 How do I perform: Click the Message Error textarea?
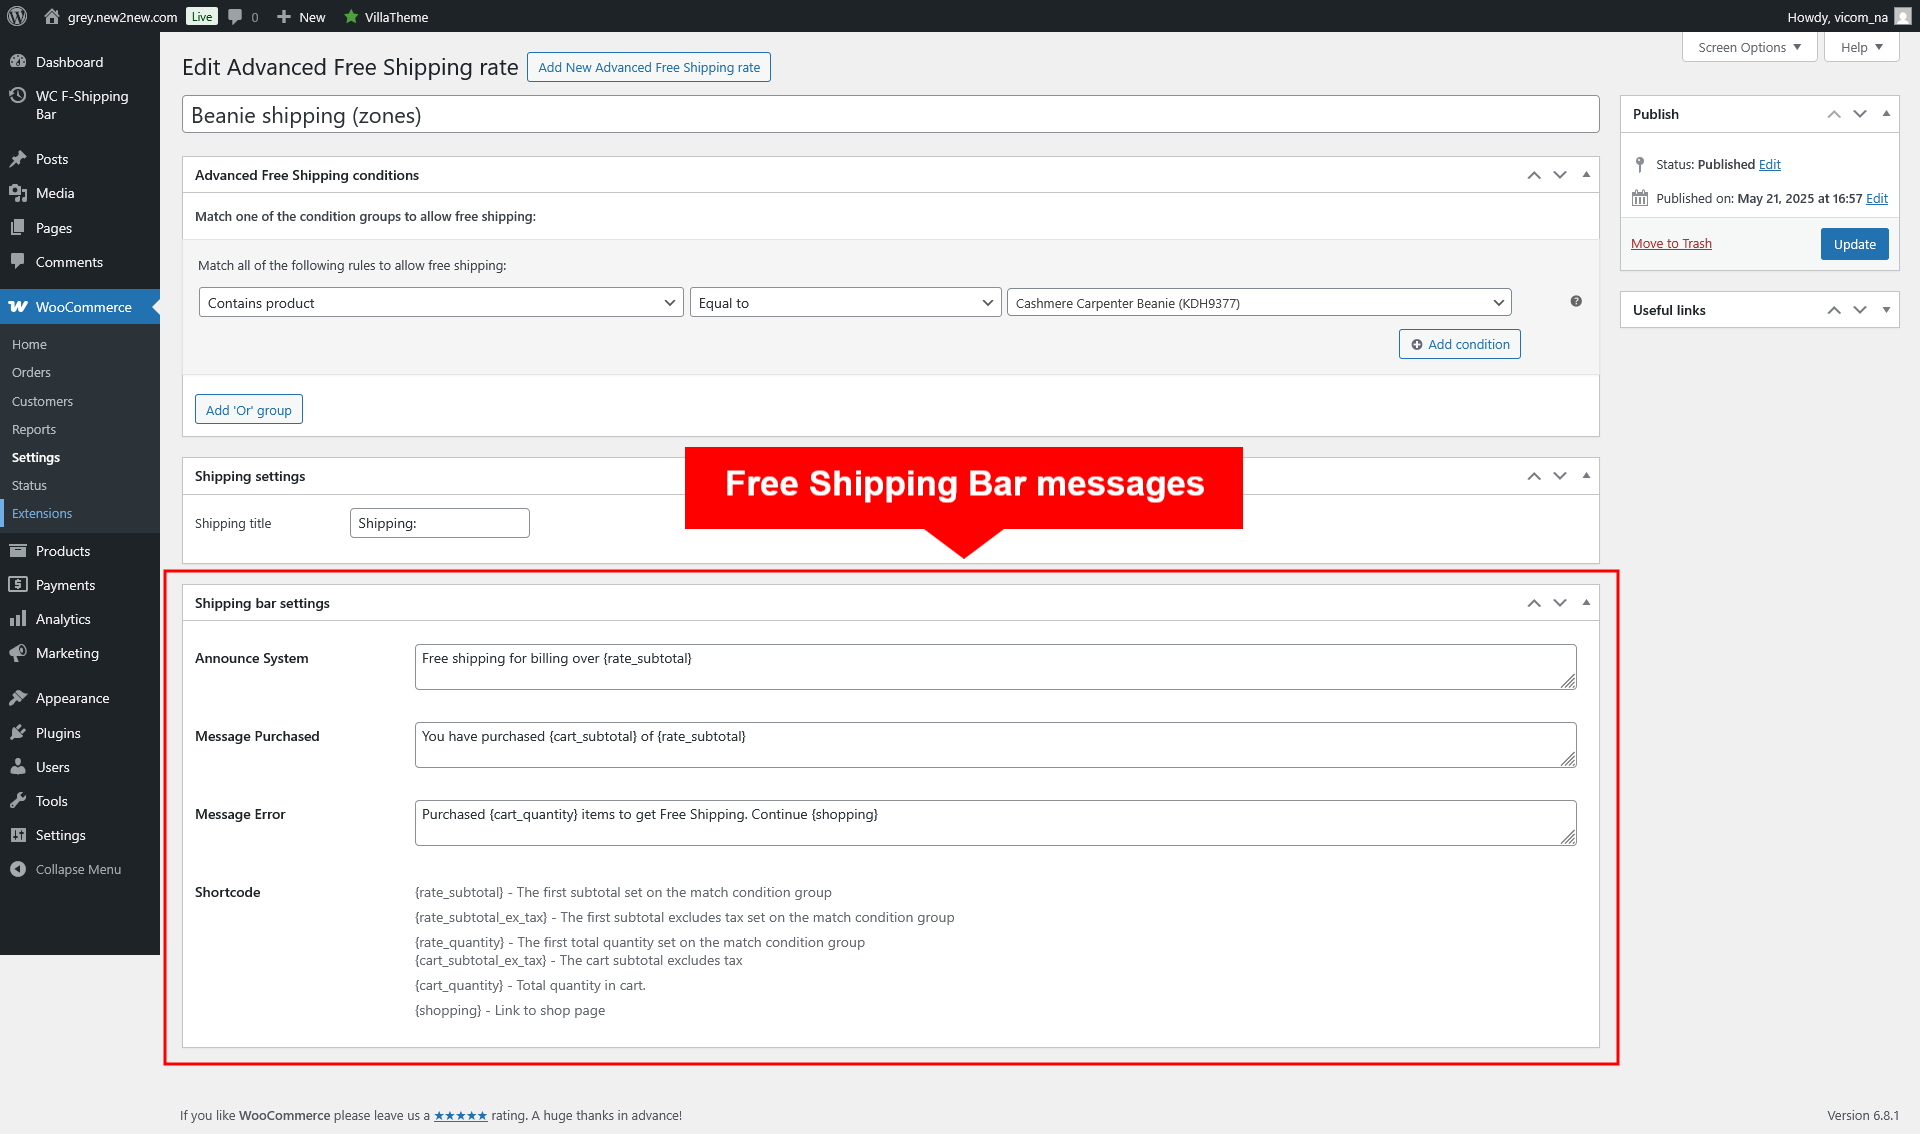point(995,823)
